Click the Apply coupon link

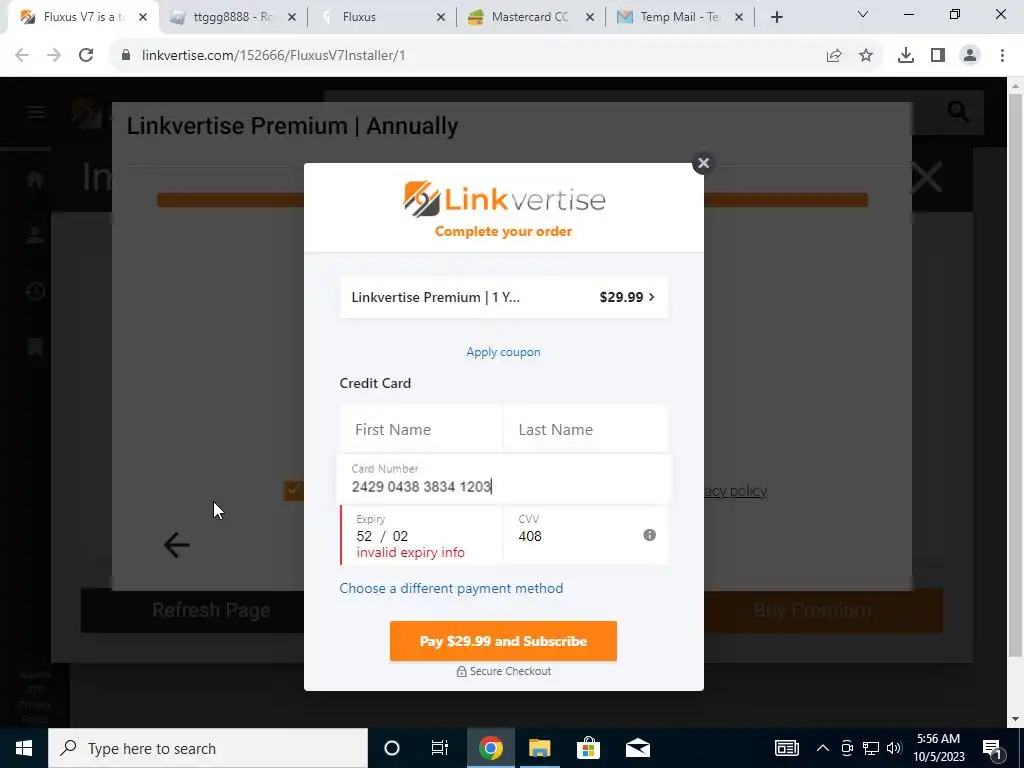click(x=504, y=352)
